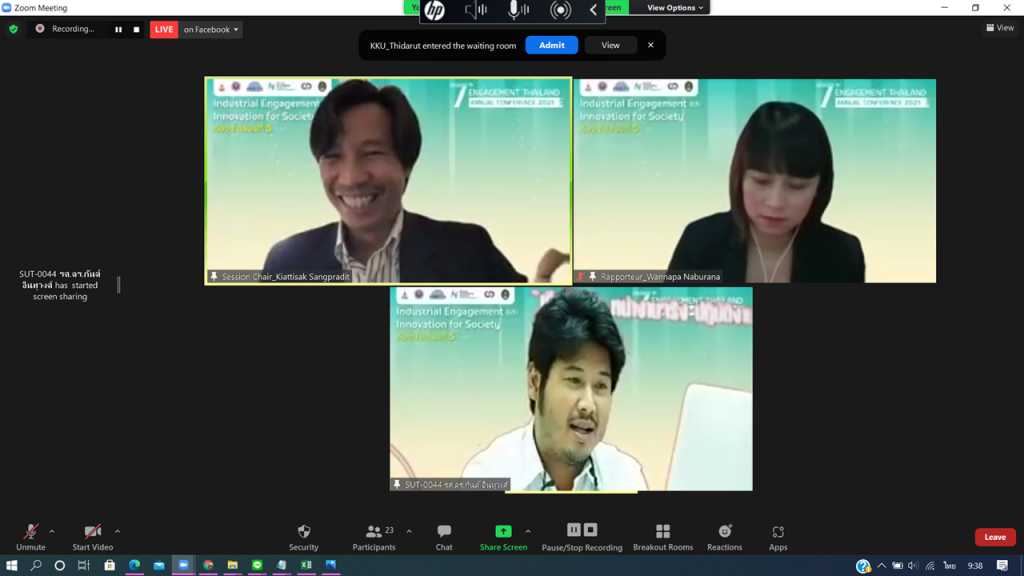Open the Windows Start menu
The width and height of the screenshot is (1024, 576).
[12, 565]
